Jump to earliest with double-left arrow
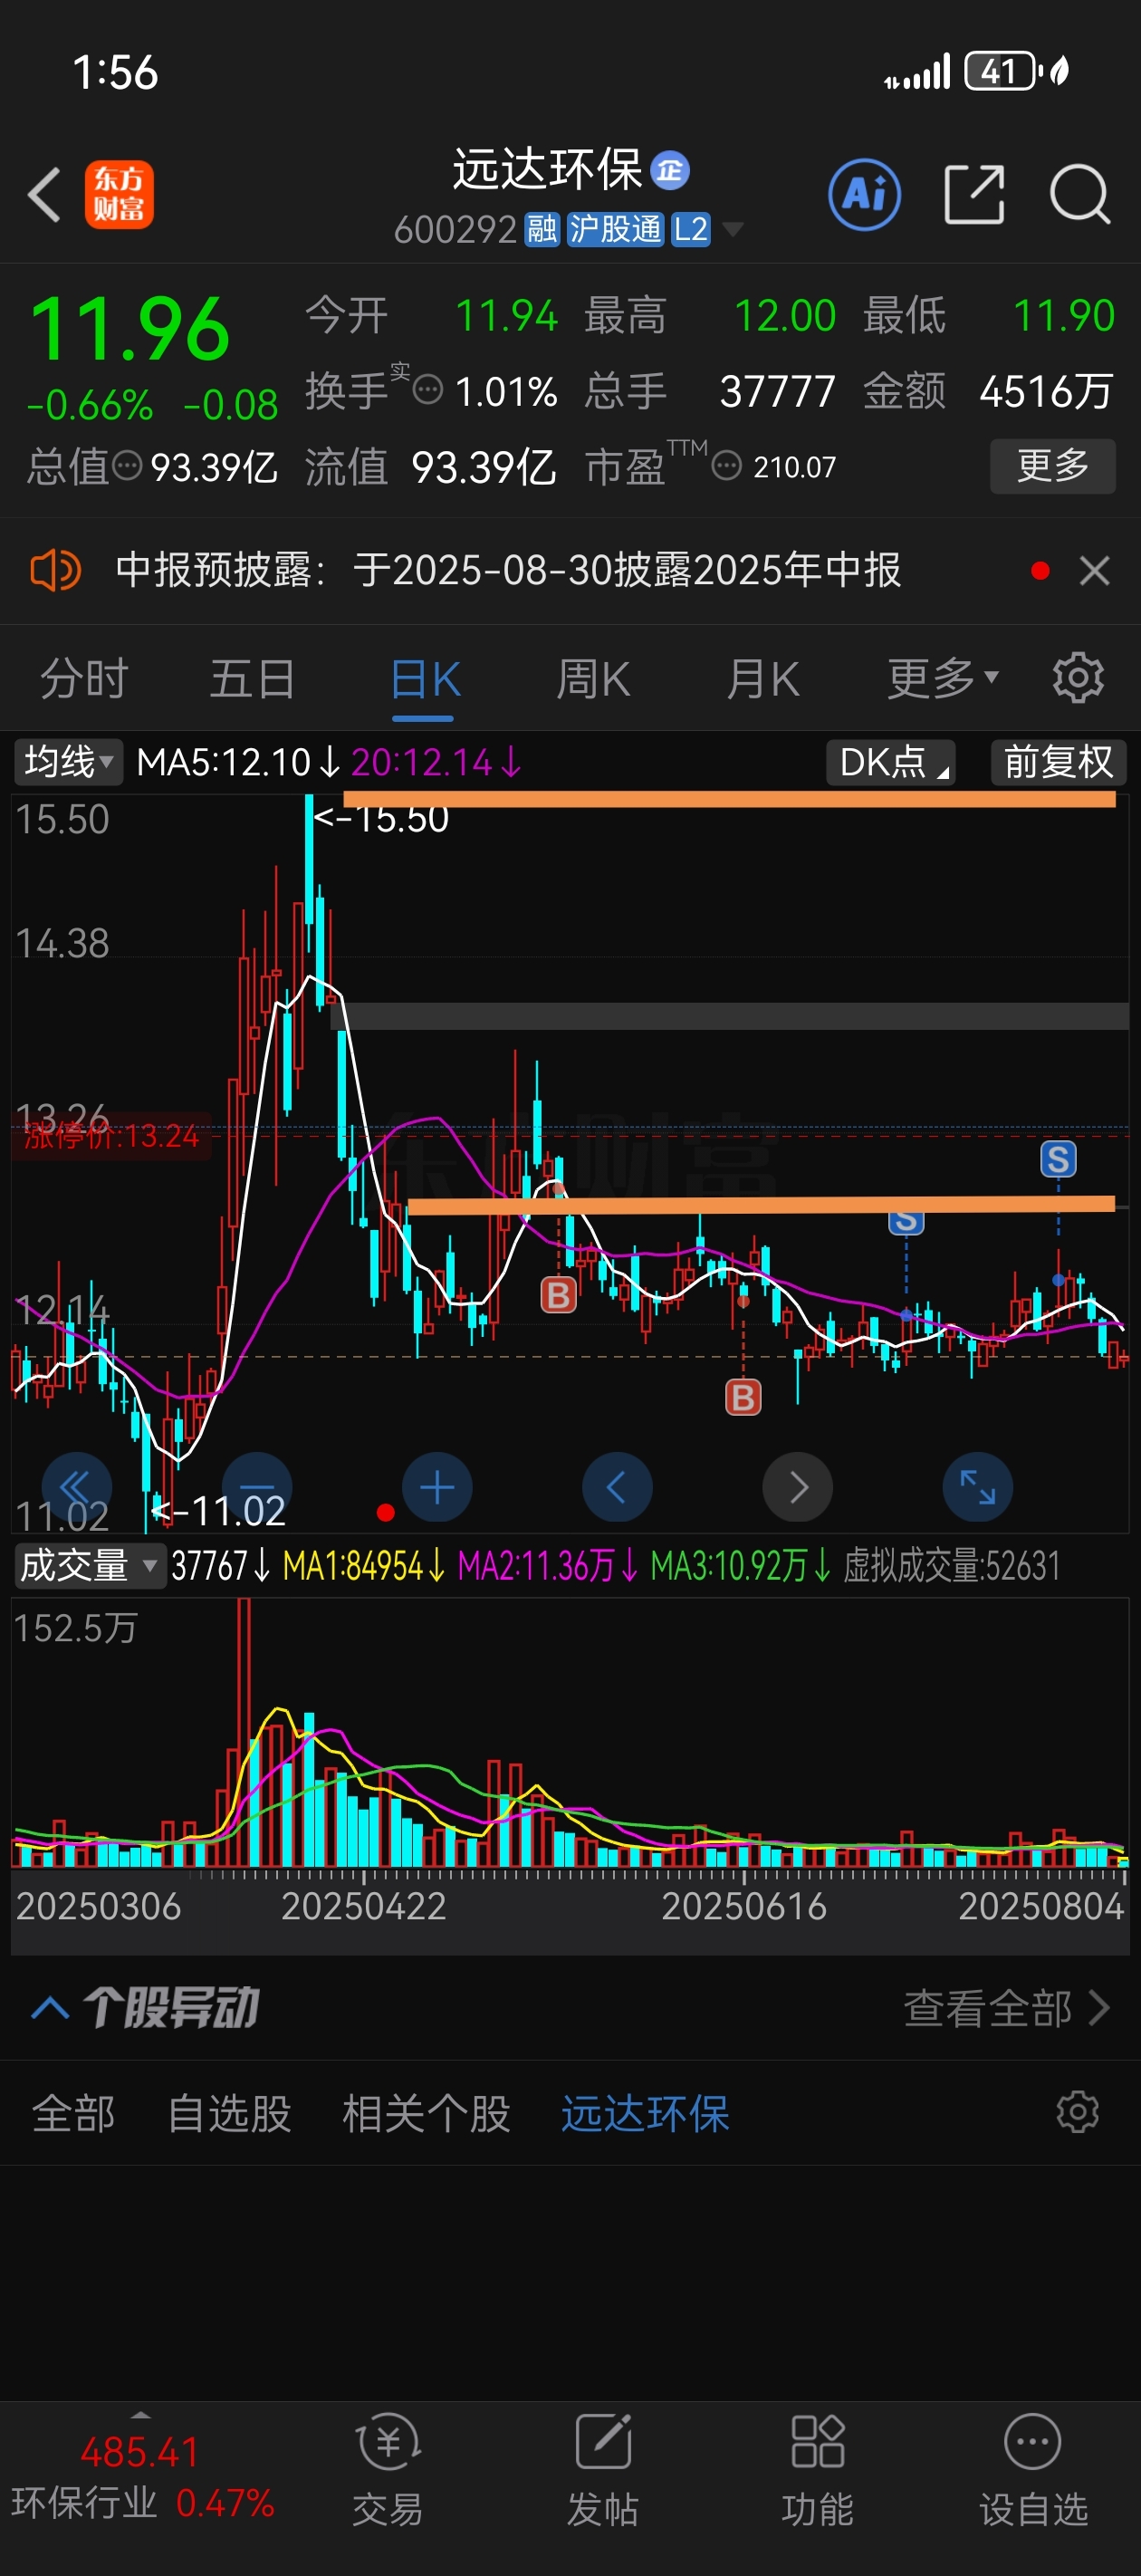This screenshot has height=2576, width=1141. (x=77, y=1487)
